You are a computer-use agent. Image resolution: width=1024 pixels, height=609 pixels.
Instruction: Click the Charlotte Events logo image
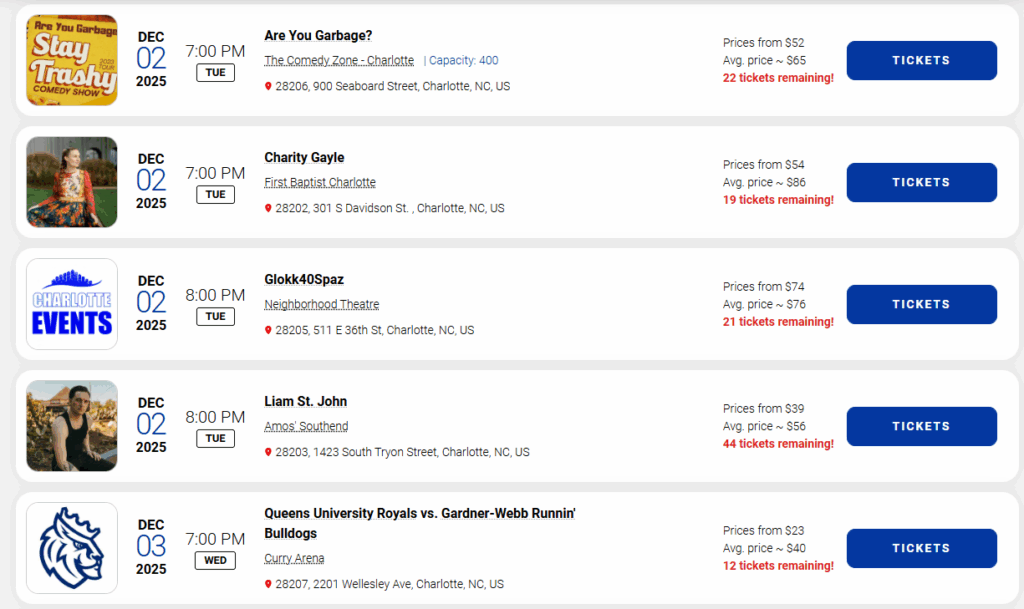(x=72, y=304)
